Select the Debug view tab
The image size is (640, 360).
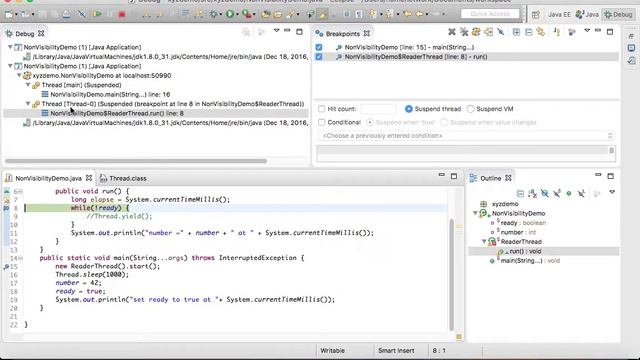[x=24, y=33]
